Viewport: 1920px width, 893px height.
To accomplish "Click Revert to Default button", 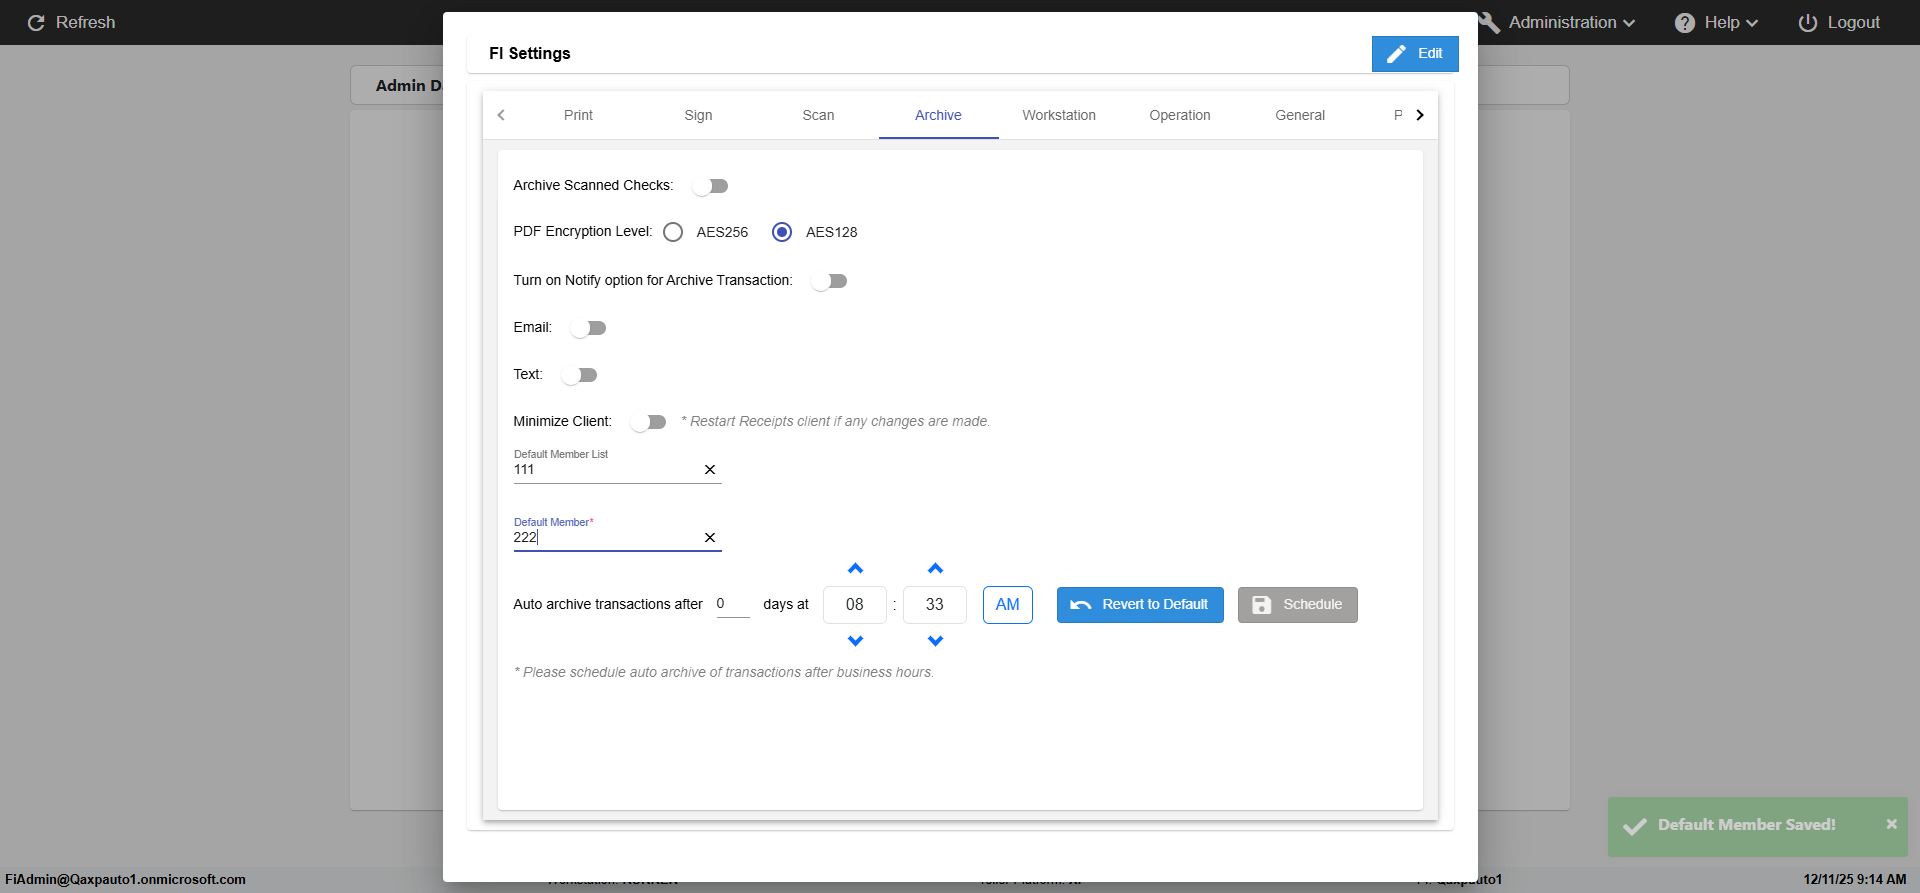I will point(1140,605).
